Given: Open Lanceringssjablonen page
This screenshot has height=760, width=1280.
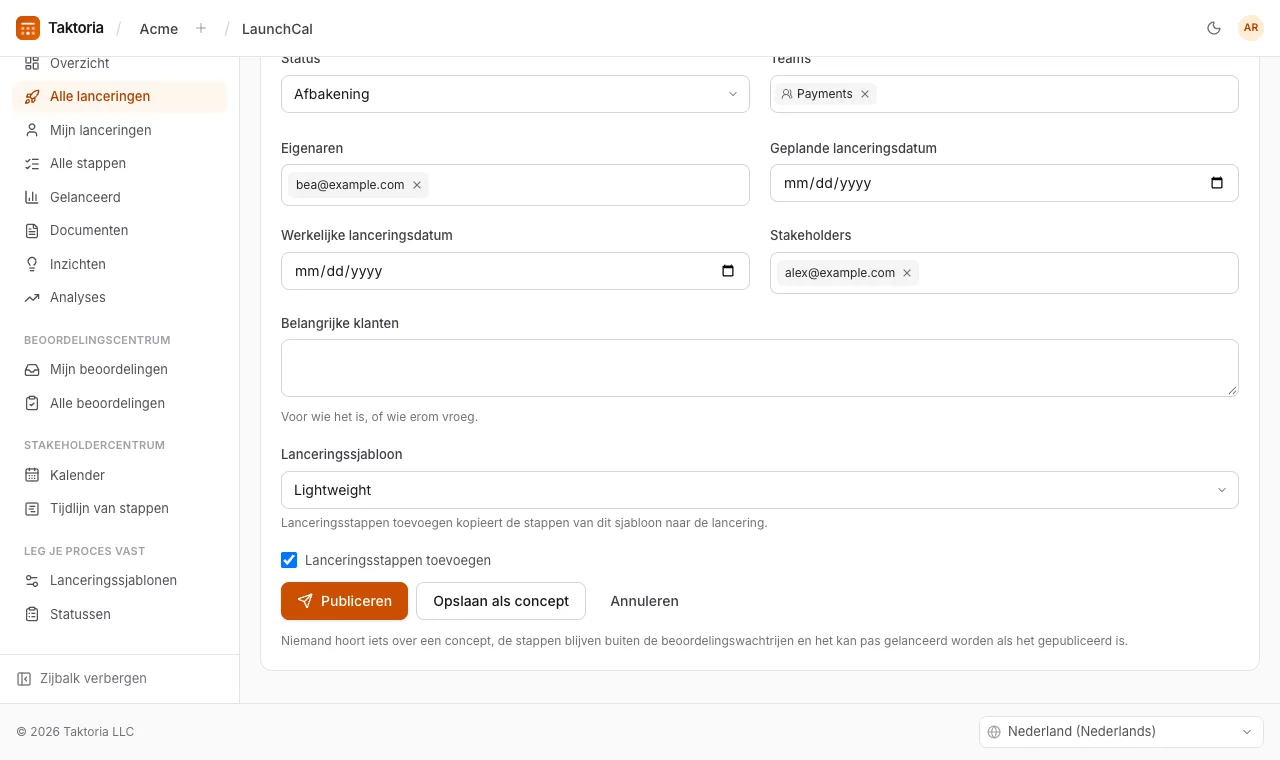Looking at the screenshot, I should pos(120,580).
